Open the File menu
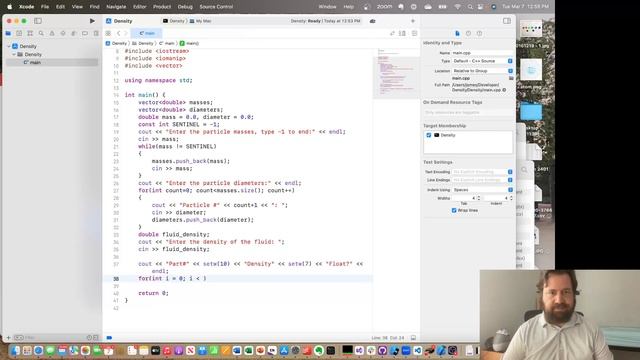Viewport: 640px width, 360px height. click(x=45, y=7)
